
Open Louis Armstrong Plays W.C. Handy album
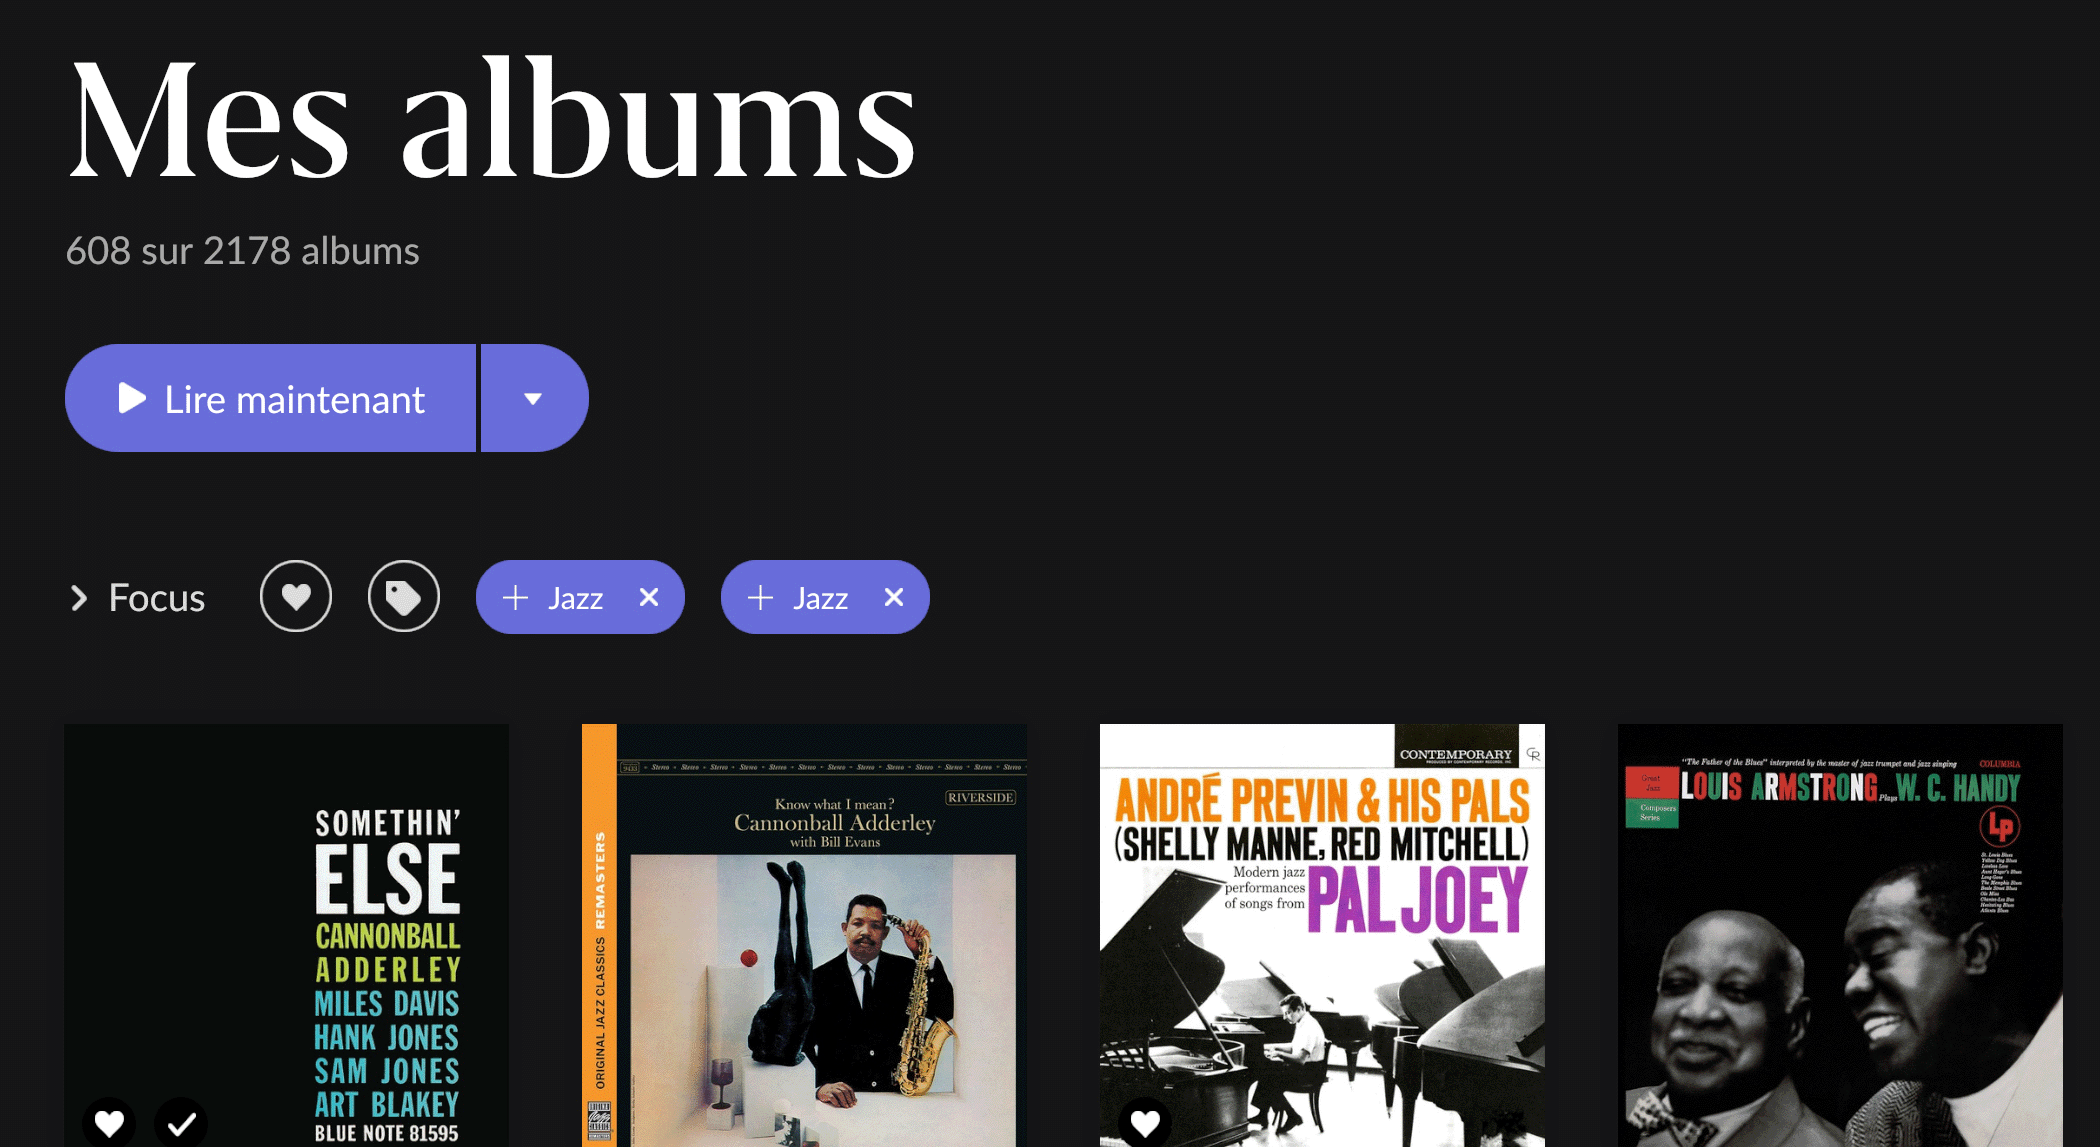1840,935
